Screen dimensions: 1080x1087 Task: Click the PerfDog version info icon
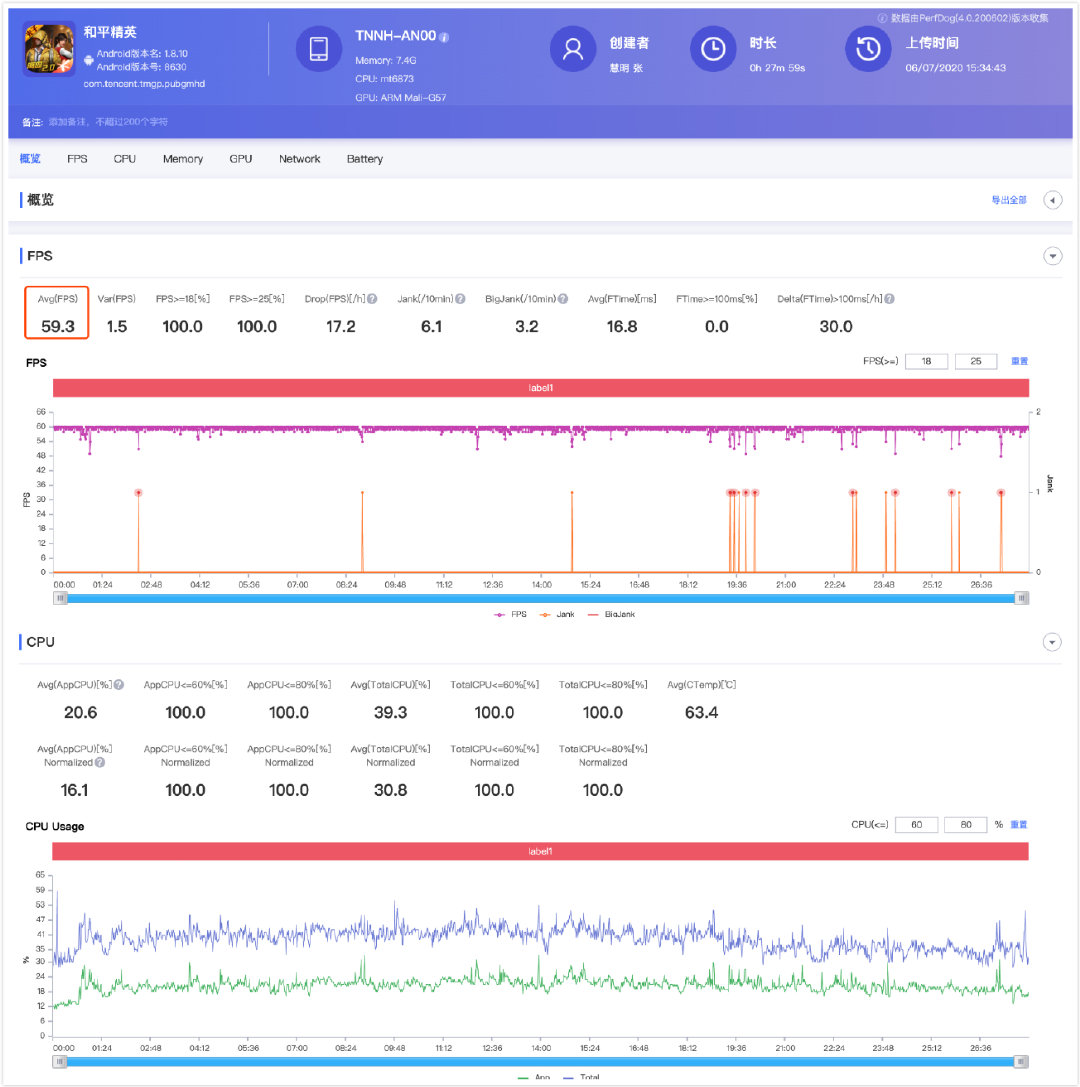pyautogui.click(x=882, y=18)
